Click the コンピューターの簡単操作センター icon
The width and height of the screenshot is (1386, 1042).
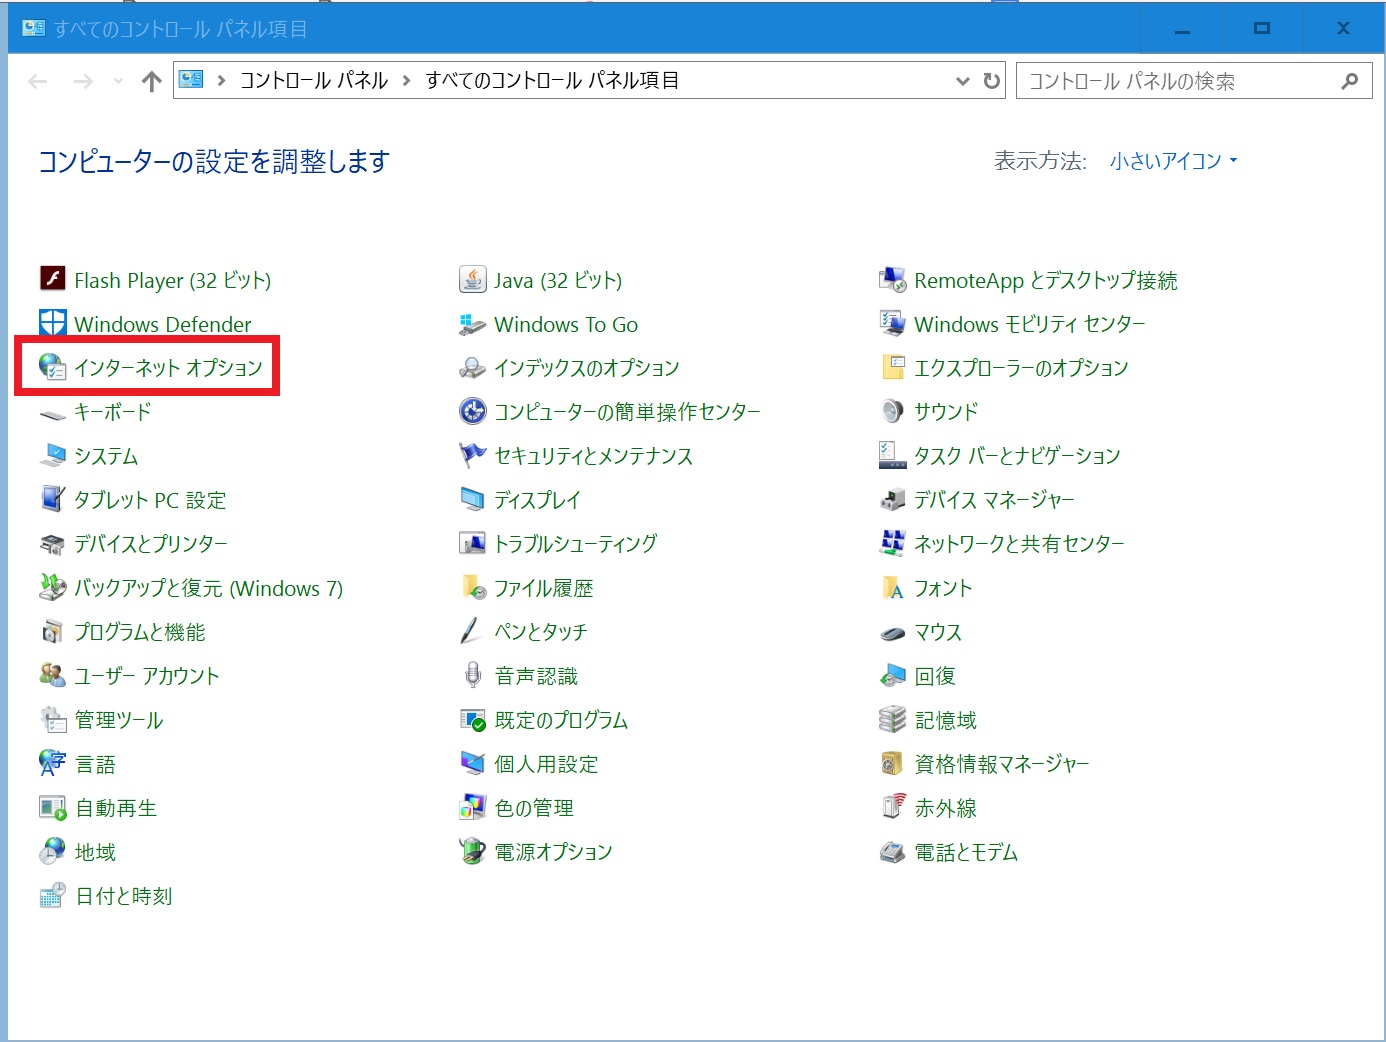472,410
